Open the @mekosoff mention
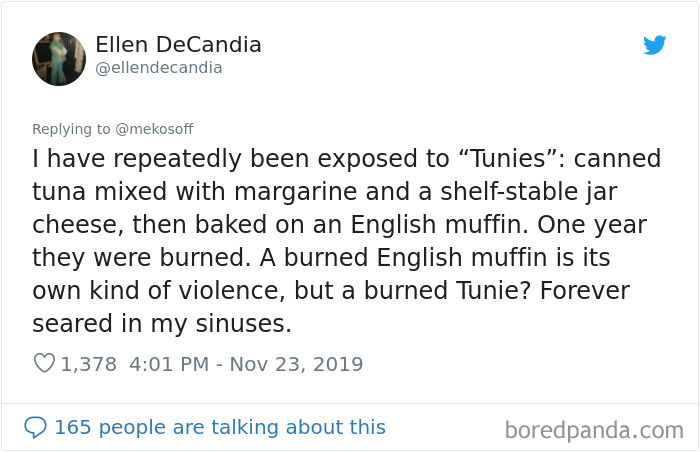The height and width of the screenshot is (452, 700). 154,129
